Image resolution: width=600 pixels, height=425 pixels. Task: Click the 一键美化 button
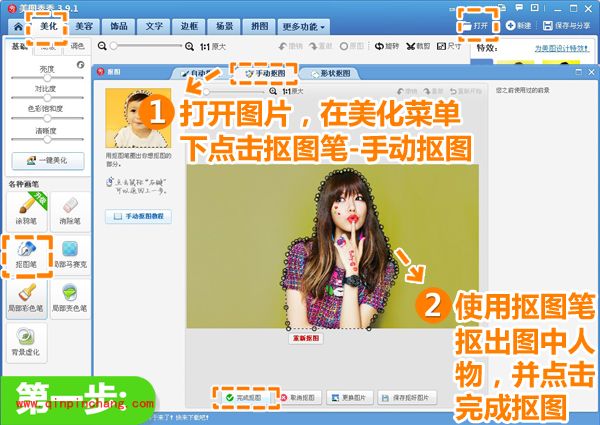pyautogui.click(x=48, y=161)
